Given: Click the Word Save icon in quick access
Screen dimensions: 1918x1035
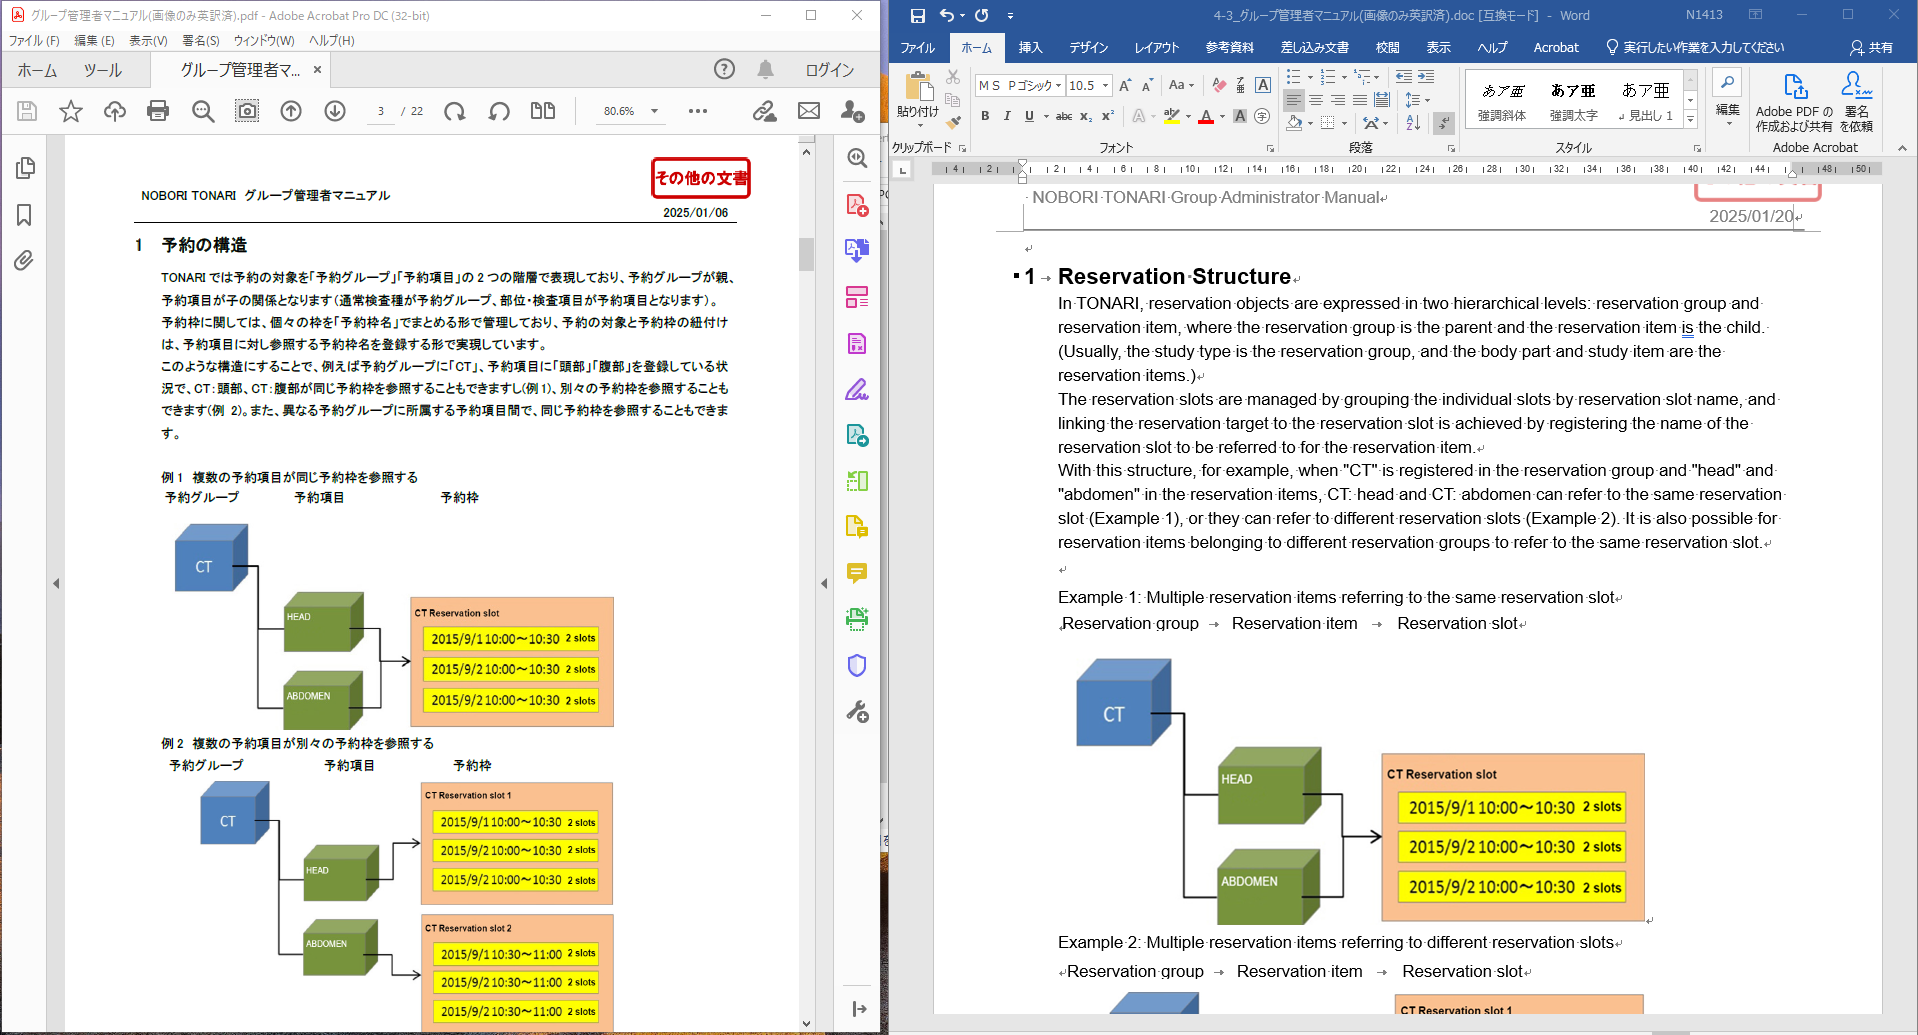Looking at the screenshot, I should tap(917, 15).
